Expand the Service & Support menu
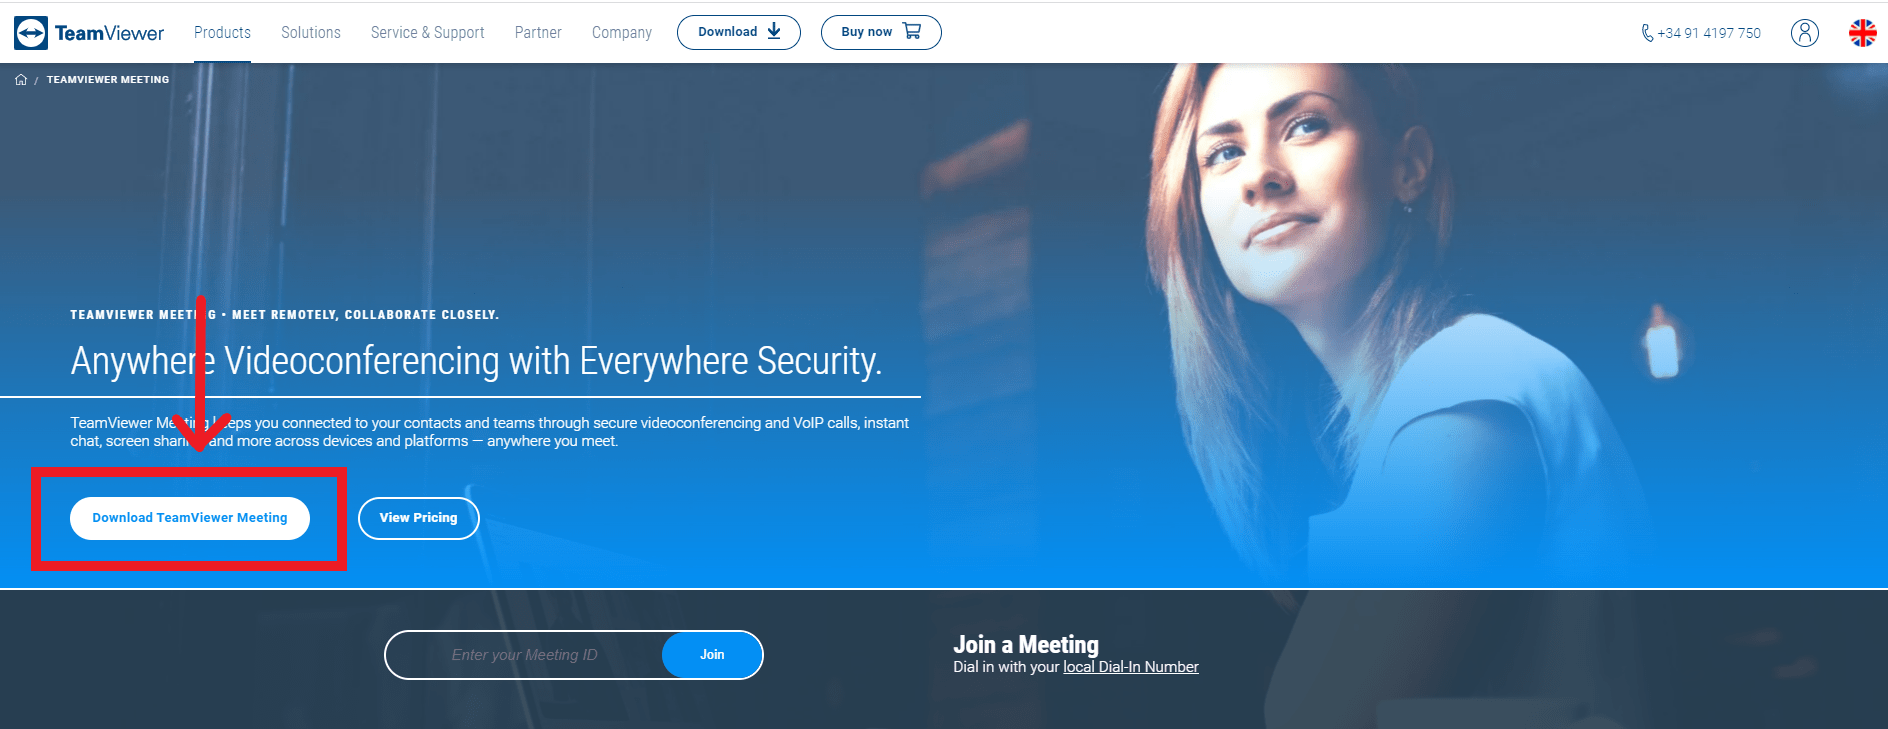Screen dimensions: 1888x729 (x=428, y=32)
